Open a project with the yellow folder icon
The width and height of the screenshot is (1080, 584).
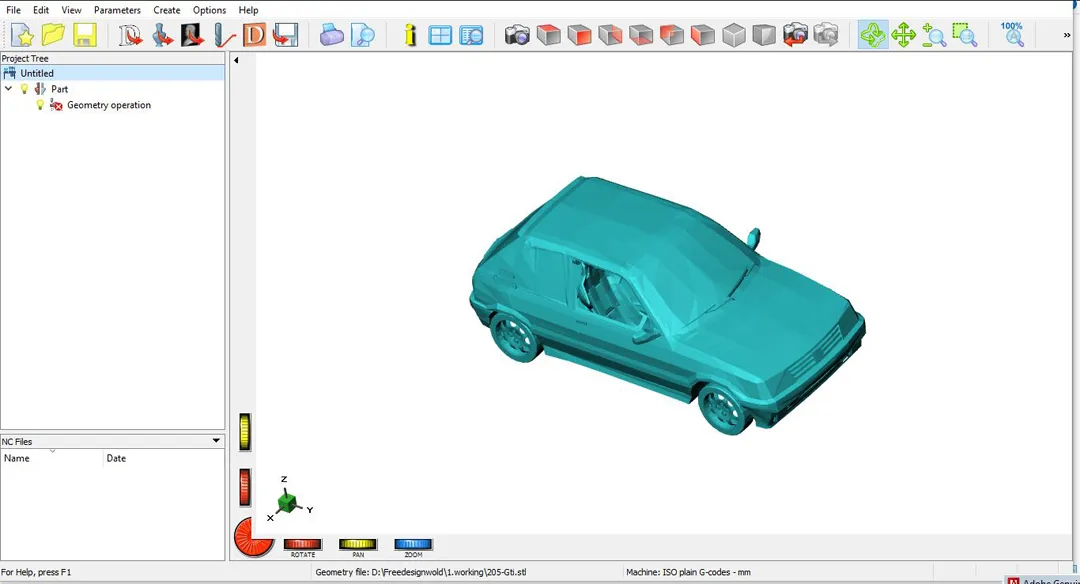click(53, 34)
